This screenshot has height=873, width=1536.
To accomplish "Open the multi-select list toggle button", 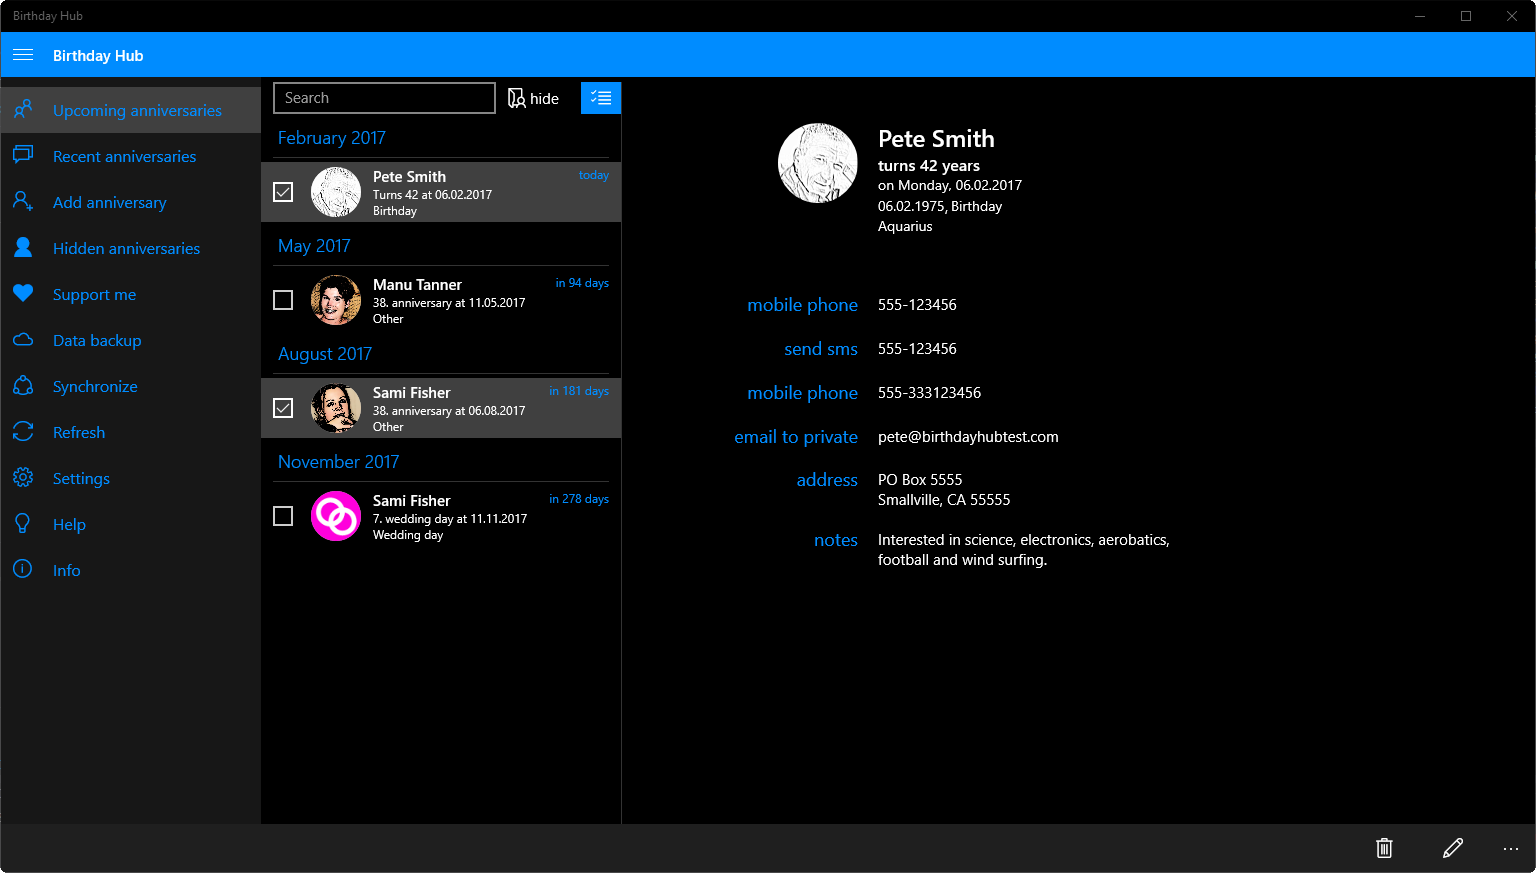I will click(601, 97).
